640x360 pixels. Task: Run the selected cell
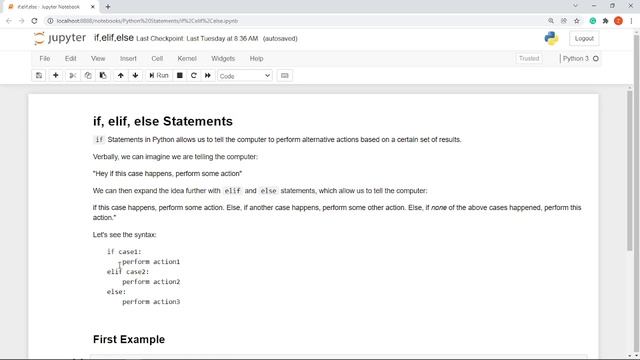(x=159, y=76)
